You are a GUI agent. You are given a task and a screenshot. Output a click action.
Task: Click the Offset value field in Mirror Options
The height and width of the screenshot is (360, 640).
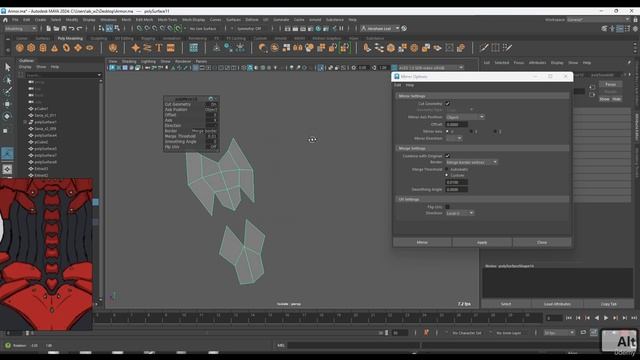pos(456,124)
